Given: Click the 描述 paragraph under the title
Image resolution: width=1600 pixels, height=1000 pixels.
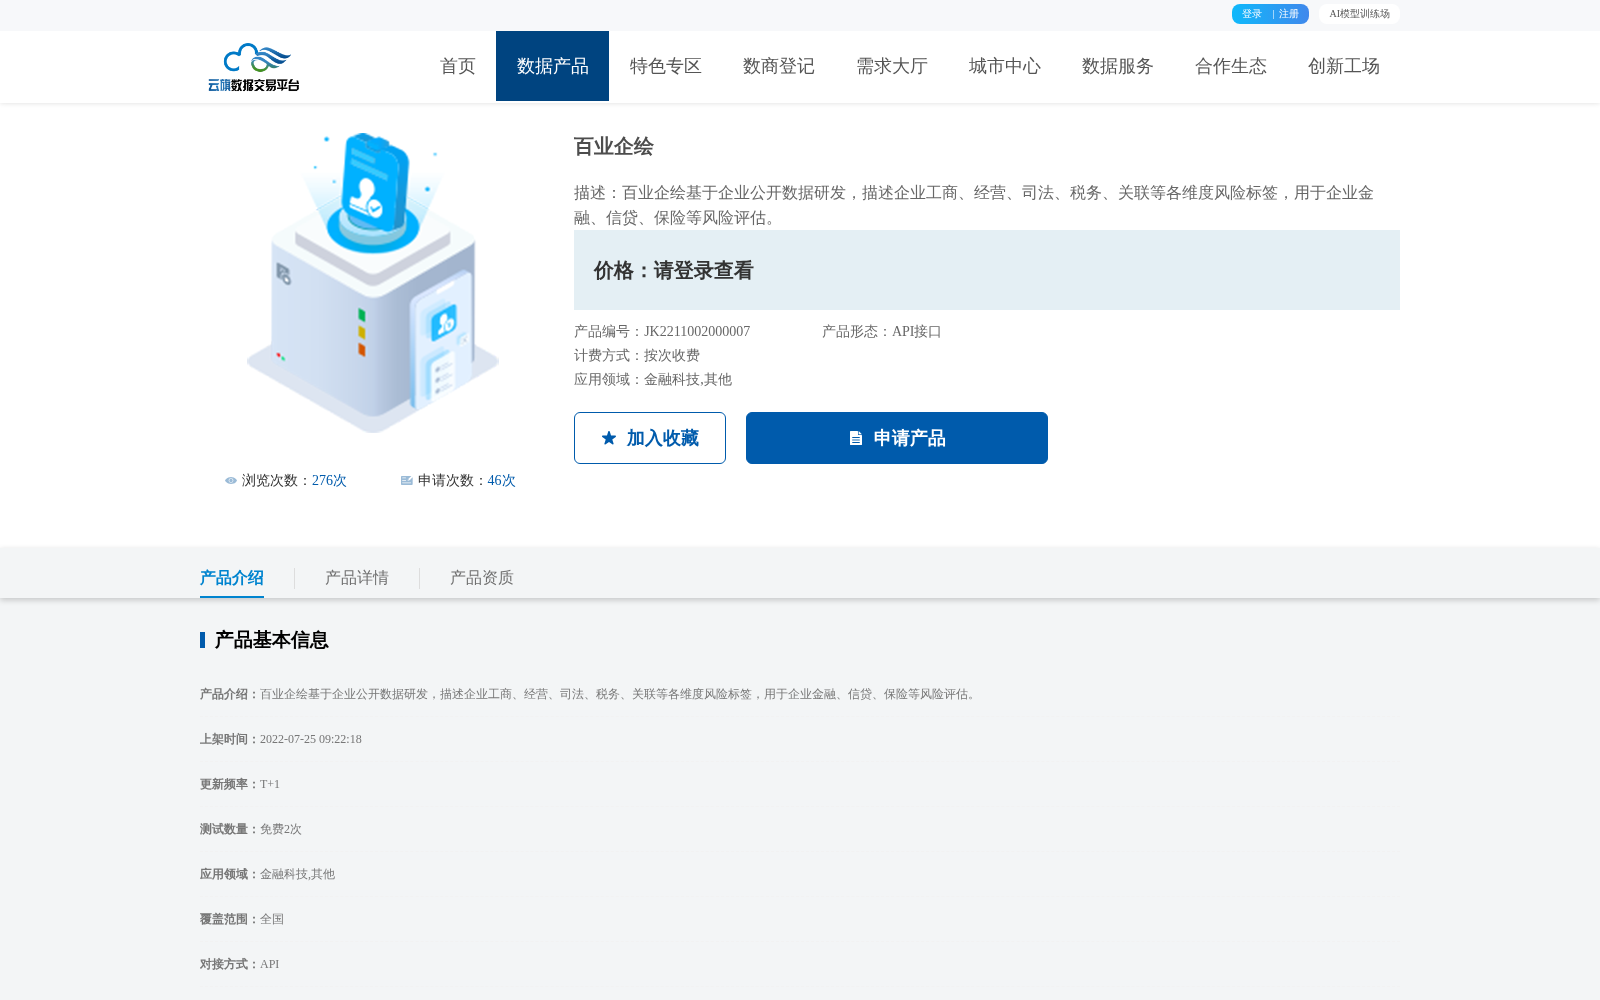Looking at the screenshot, I should coord(974,205).
